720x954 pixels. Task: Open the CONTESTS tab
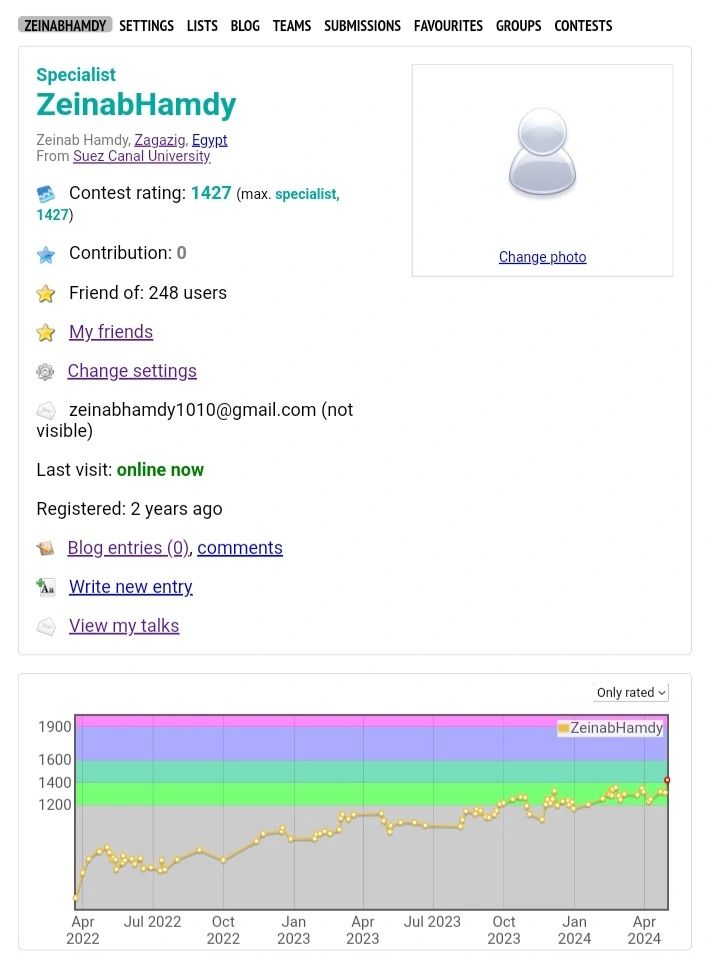tap(583, 26)
